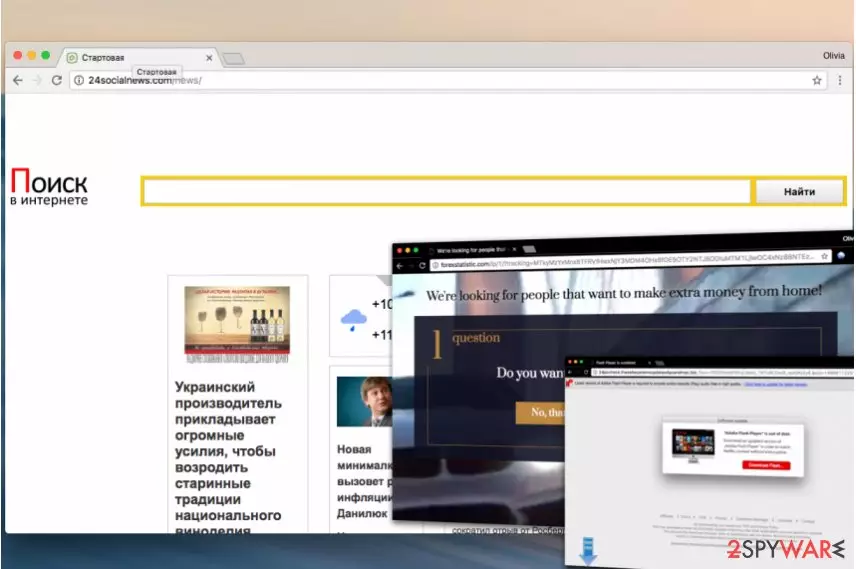Viewport: 856px width, 569px height.
Task: Open the wine bottles news thumbnail
Action: [237, 324]
